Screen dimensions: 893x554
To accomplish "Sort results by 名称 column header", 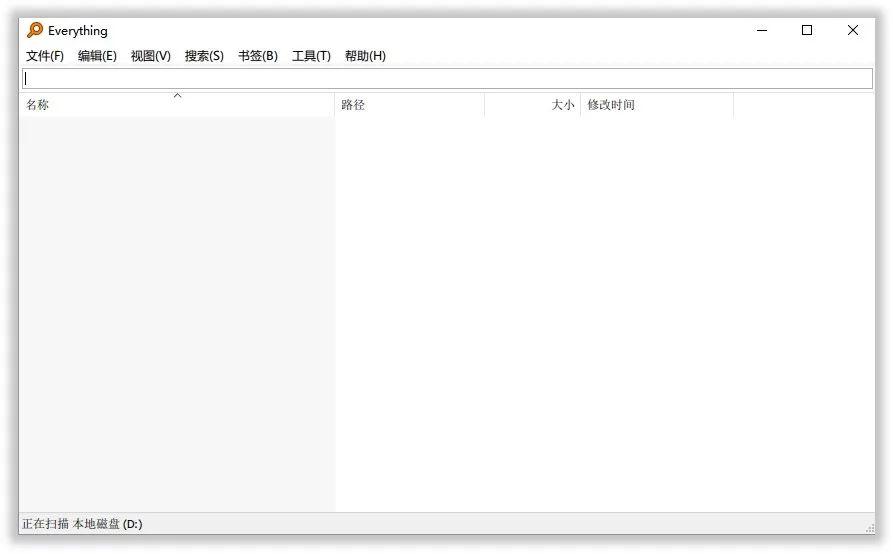I will point(177,105).
